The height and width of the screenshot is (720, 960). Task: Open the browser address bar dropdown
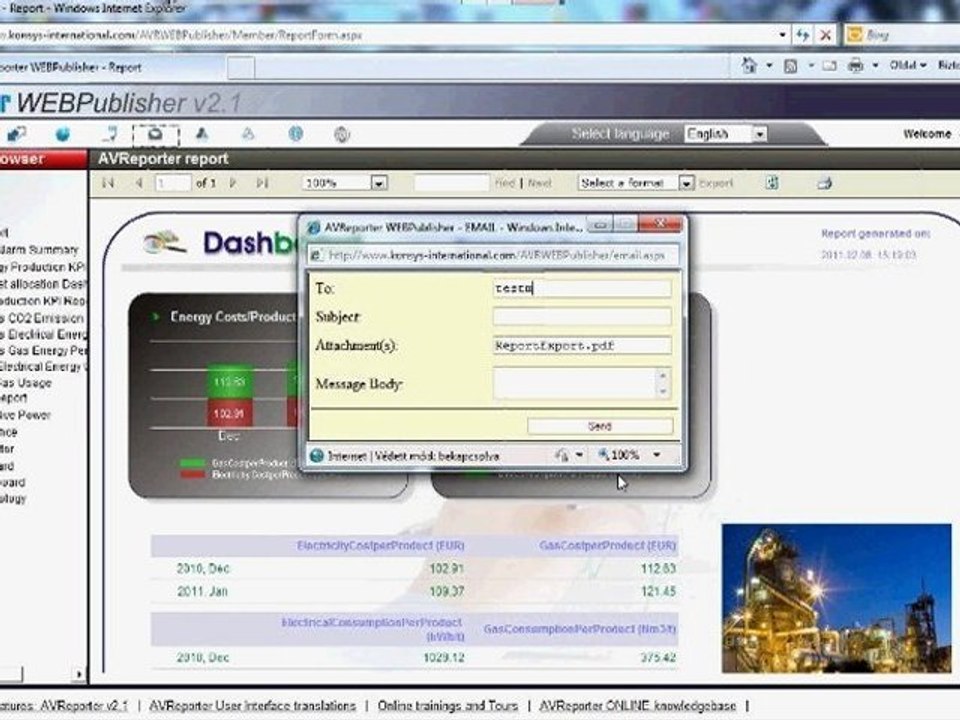782,35
